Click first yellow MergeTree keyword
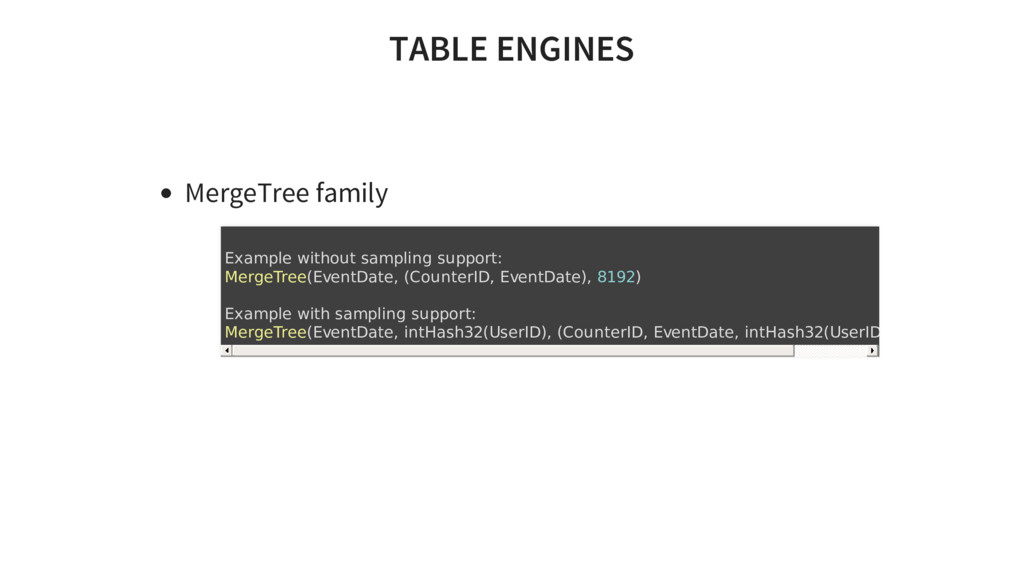 pos(265,277)
